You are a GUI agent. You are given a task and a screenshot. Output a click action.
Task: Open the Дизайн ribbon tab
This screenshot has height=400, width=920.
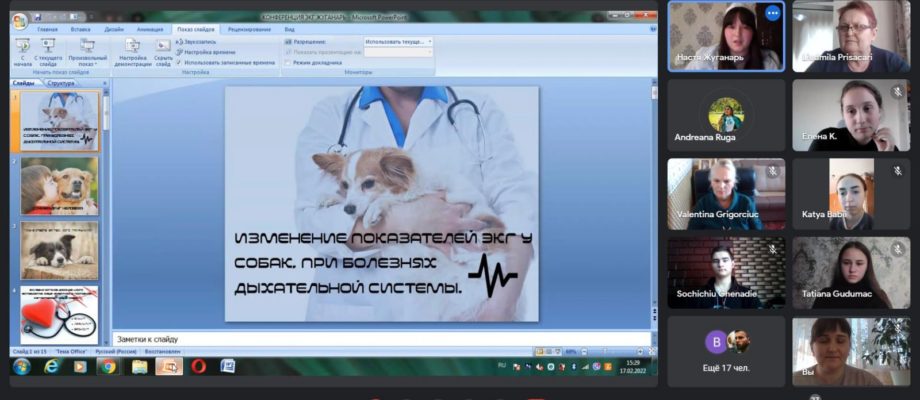114,29
